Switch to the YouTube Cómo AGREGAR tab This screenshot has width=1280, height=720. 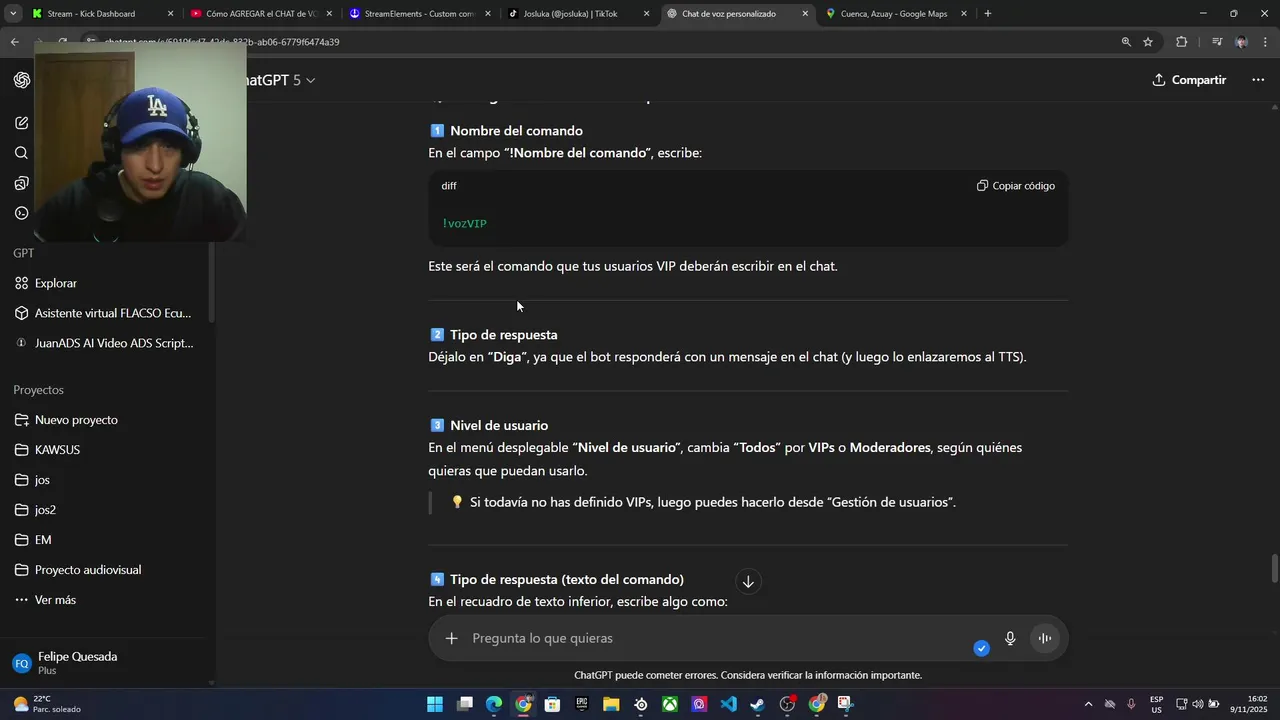[x=262, y=14]
